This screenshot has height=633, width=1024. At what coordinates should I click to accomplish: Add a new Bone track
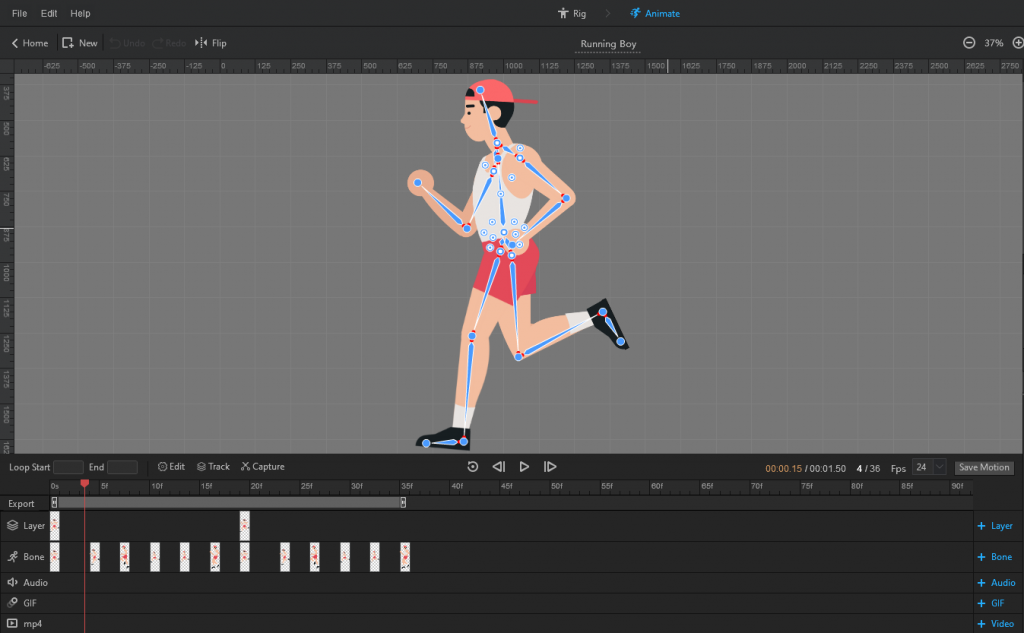[x=994, y=557]
